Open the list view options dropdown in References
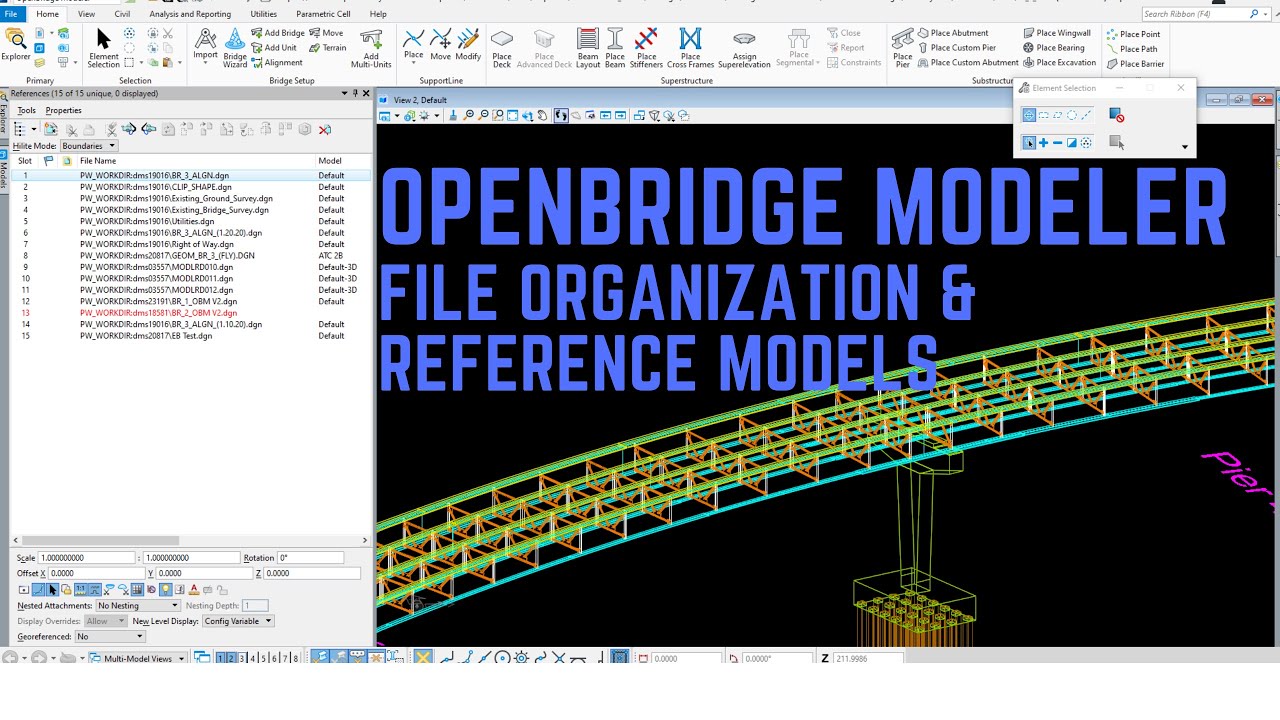The height and width of the screenshot is (720, 1280). (33, 129)
